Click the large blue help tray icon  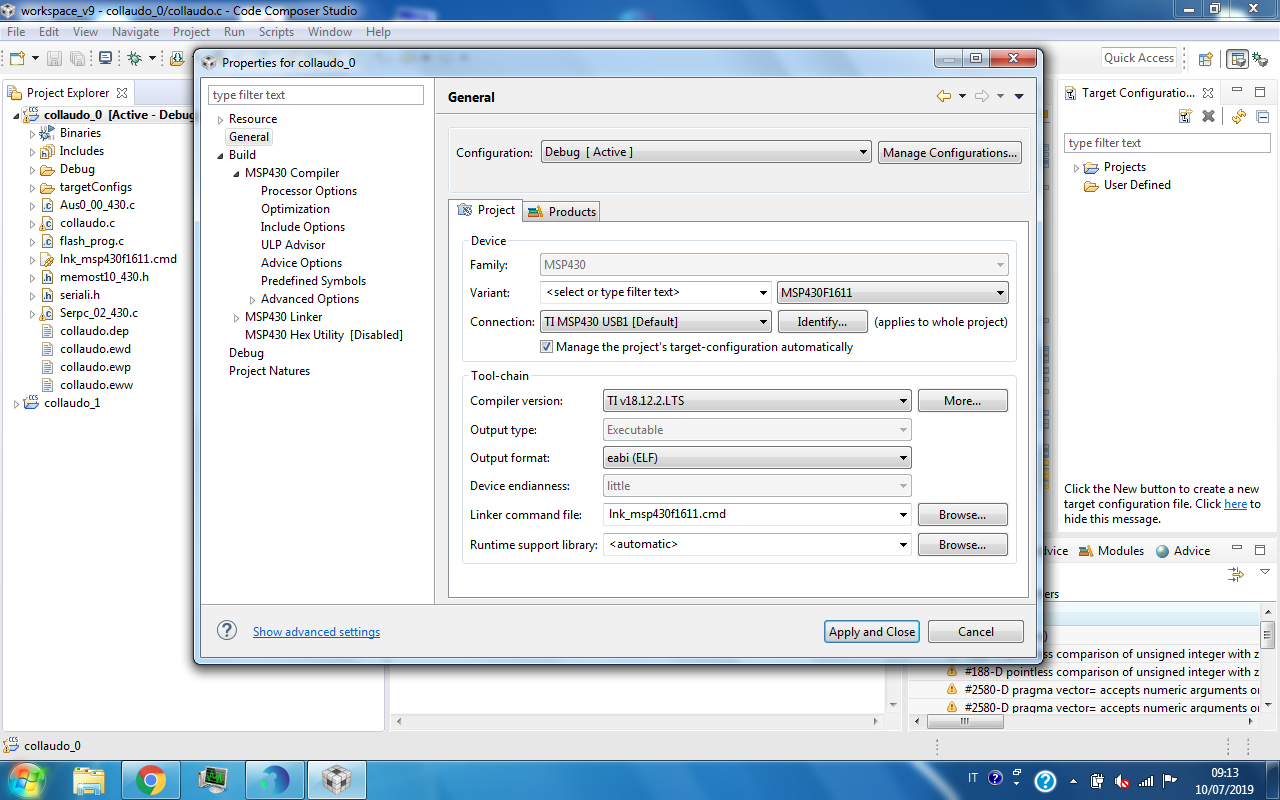[x=1045, y=781]
